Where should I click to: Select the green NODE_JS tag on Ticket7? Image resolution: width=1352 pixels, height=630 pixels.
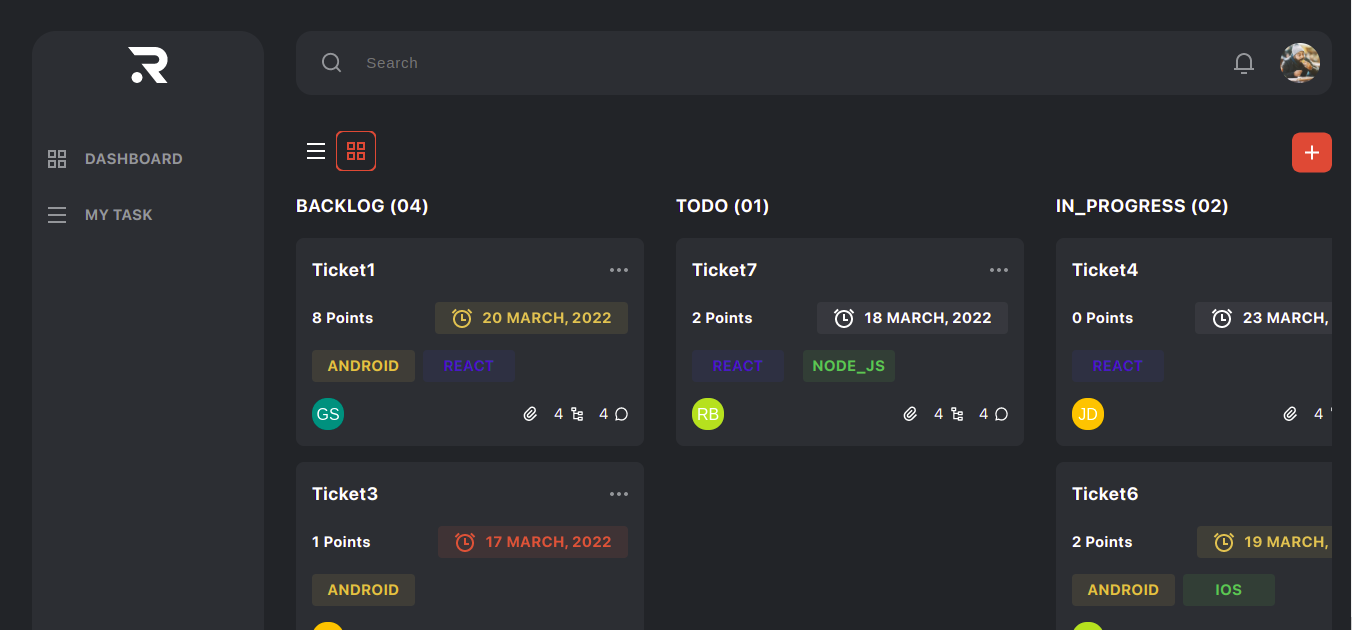coord(848,365)
